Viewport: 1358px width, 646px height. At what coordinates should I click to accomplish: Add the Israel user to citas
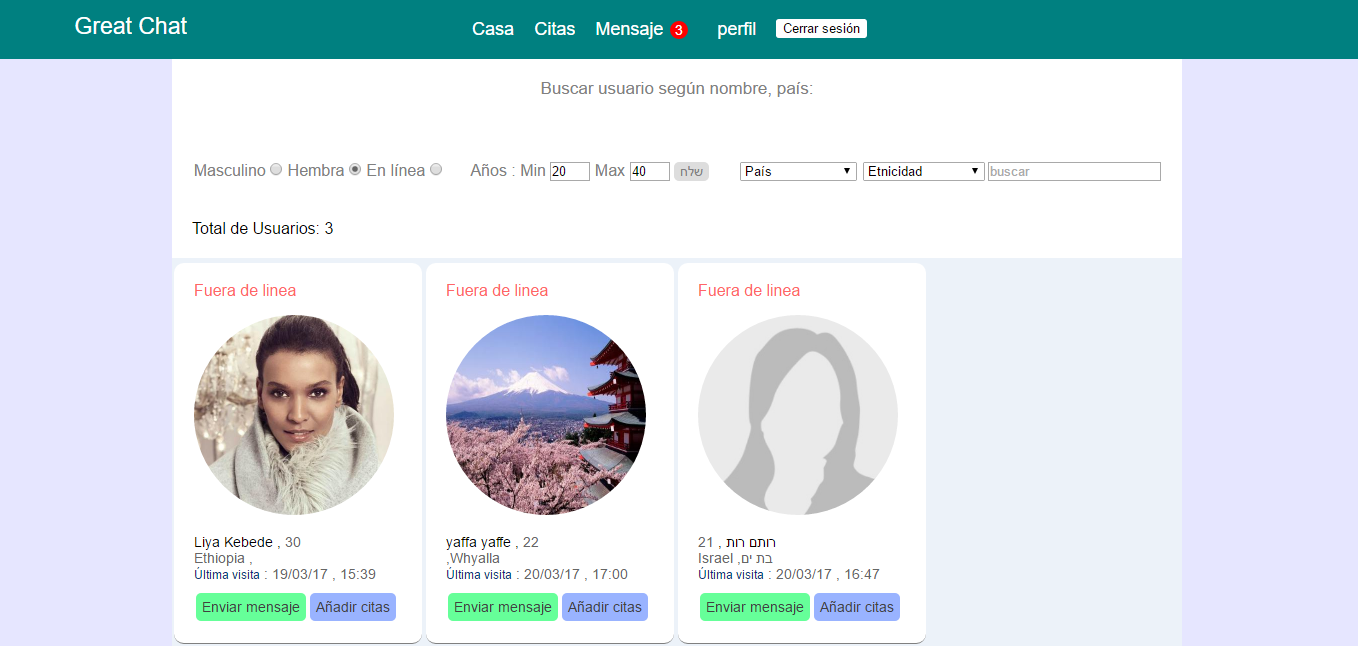[857, 607]
